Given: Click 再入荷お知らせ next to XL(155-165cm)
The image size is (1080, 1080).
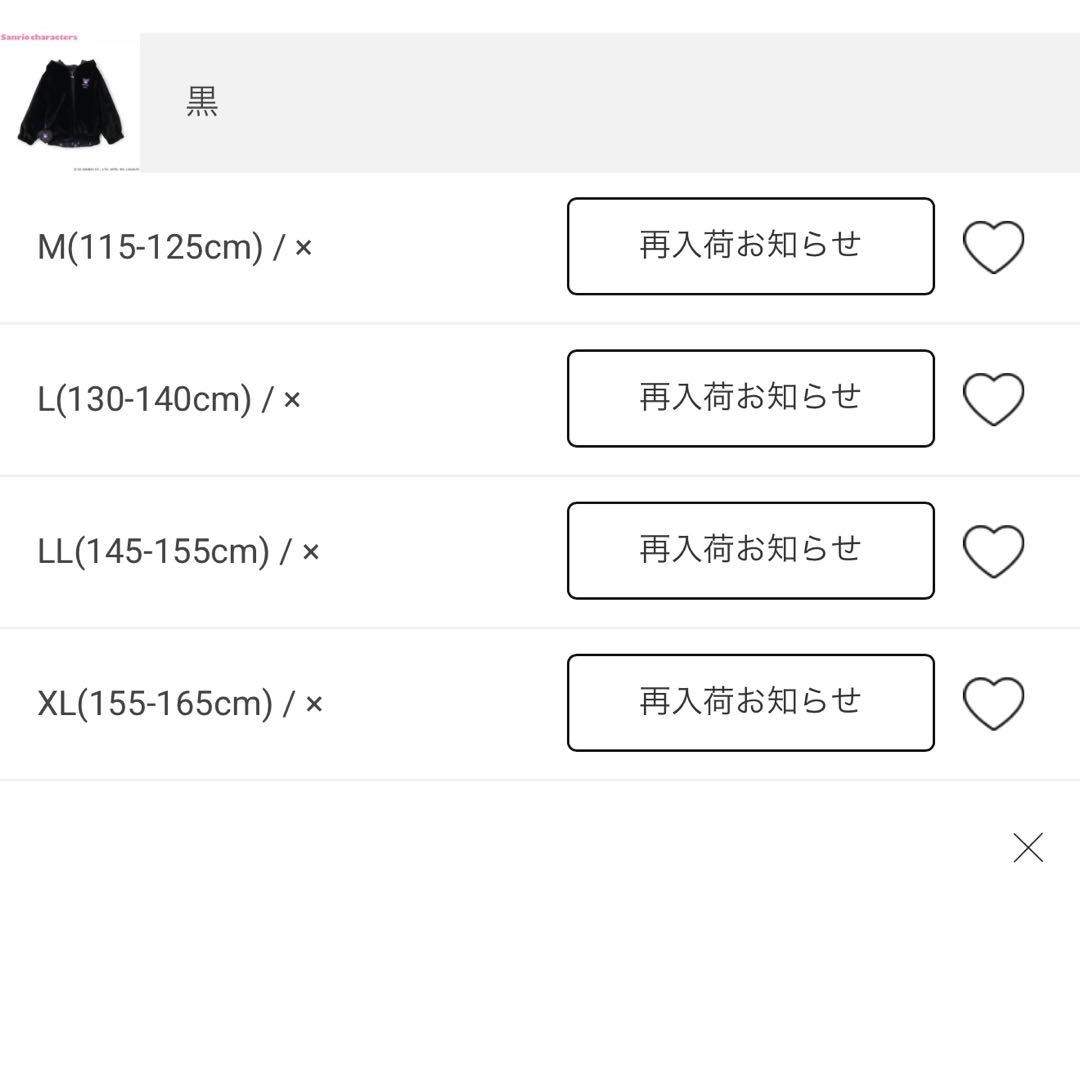Looking at the screenshot, I should (x=749, y=702).
